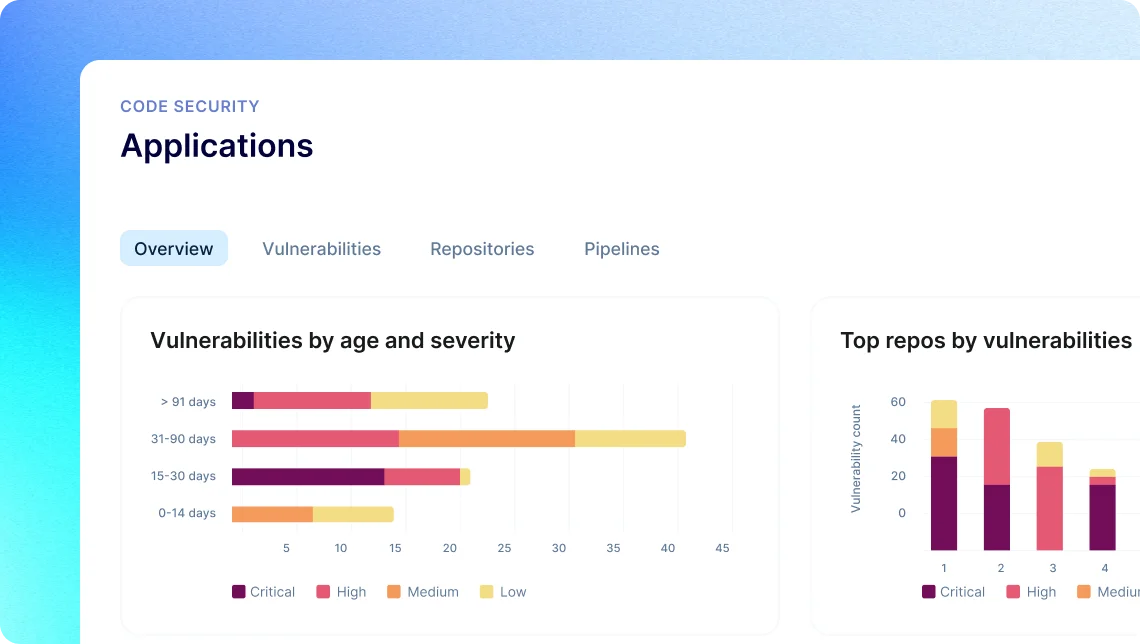Click the Low segment of > 91 days bar
1140x644 pixels.
[x=429, y=401]
